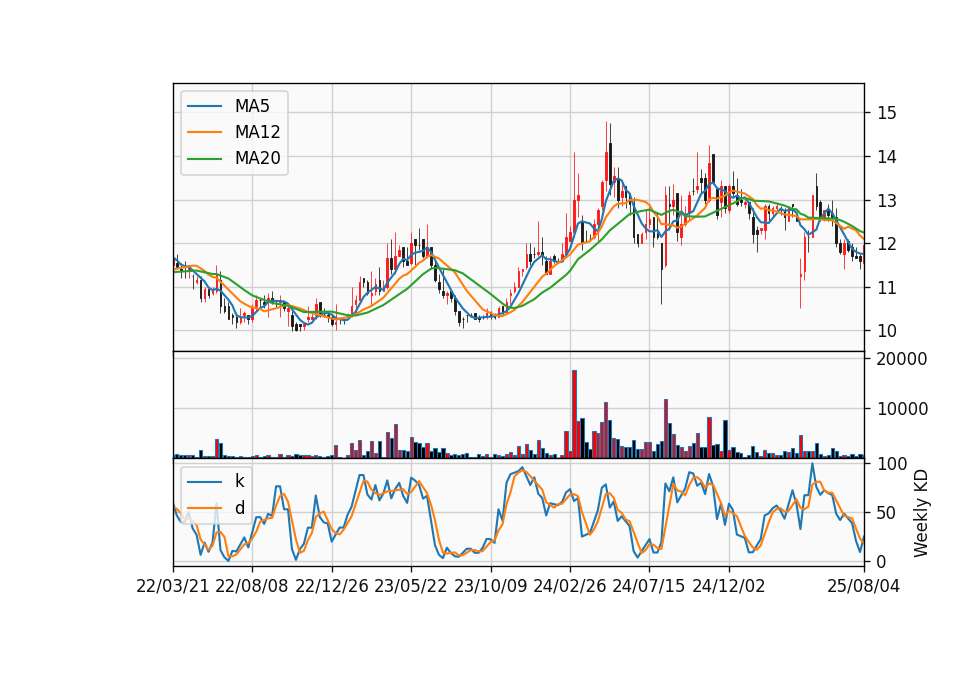Screen dimensions: 960x690
Task: Click the 24/07/15 date label
Action: pos(648,586)
